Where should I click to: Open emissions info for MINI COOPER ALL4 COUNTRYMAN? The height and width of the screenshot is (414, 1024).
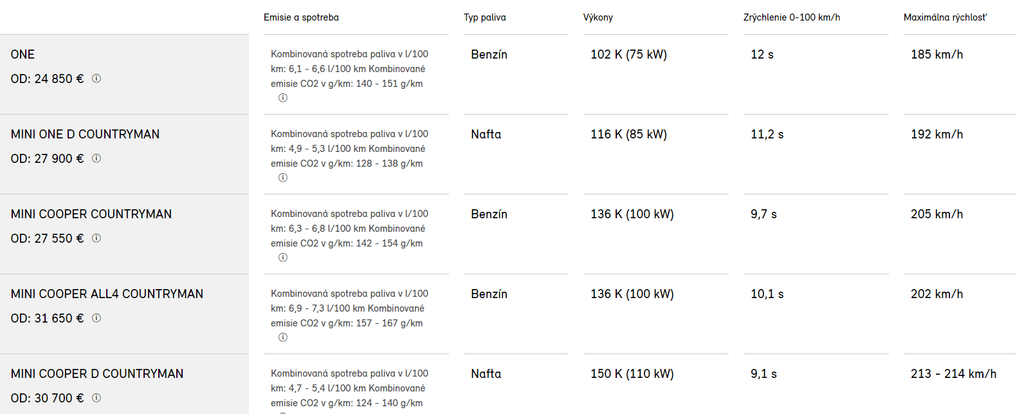coord(283,338)
